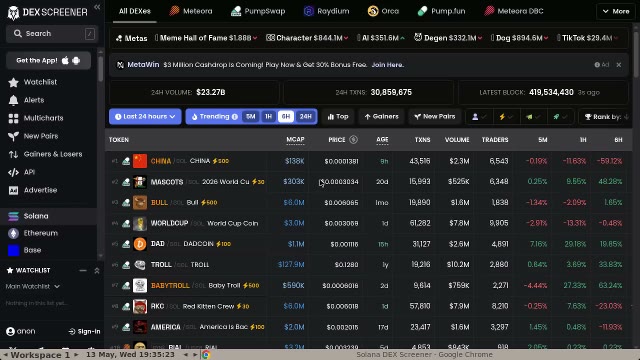The image size is (640, 360).
Task: Toggle the lightning boost filter
Action: [x=506, y=117]
